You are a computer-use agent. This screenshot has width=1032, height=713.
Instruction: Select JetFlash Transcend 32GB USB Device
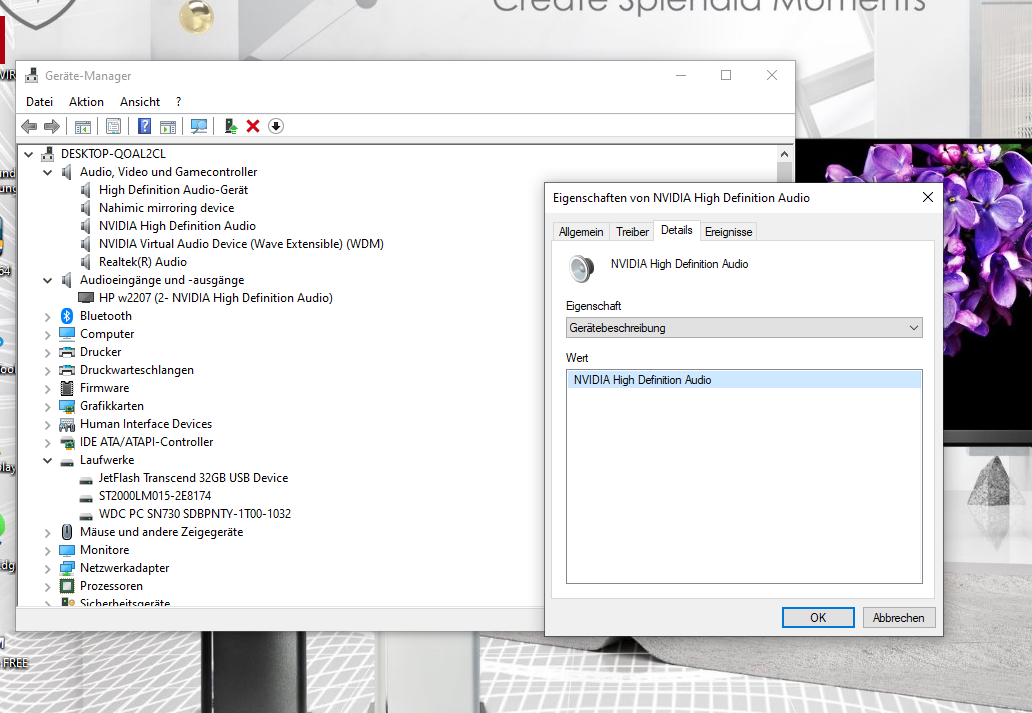[x=194, y=478]
